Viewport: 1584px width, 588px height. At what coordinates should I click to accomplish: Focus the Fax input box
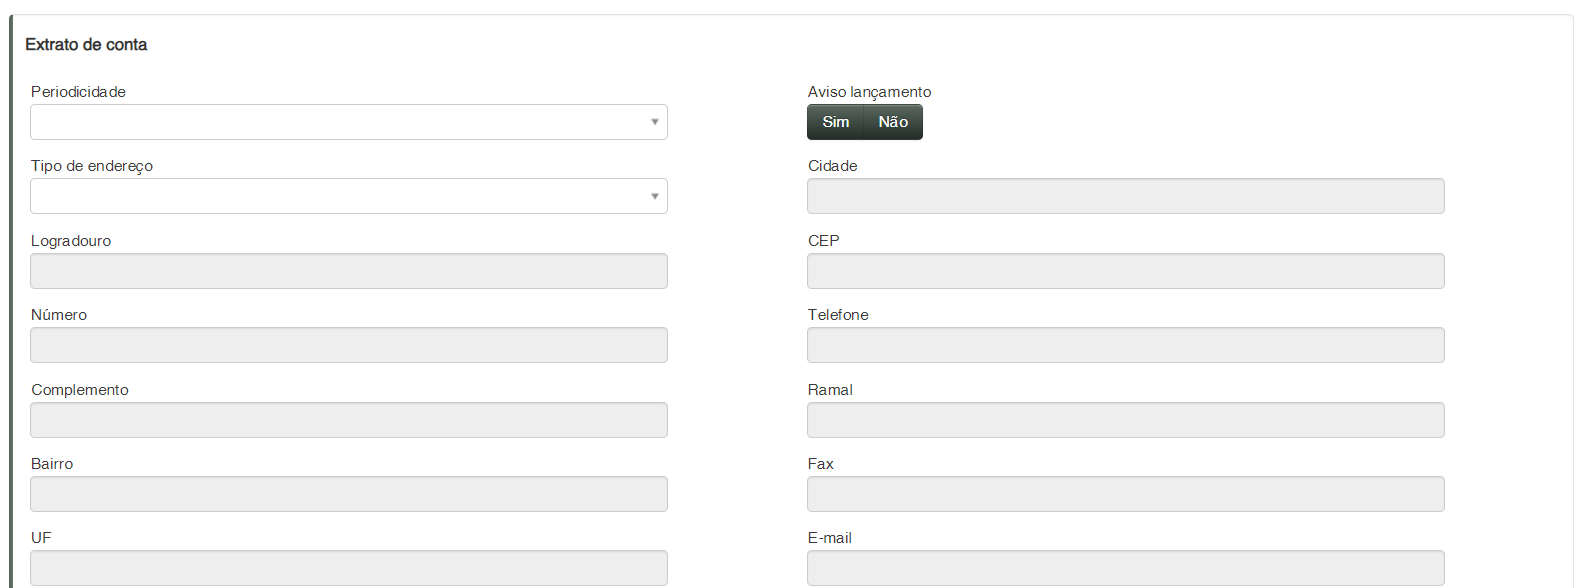point(1125,494)
